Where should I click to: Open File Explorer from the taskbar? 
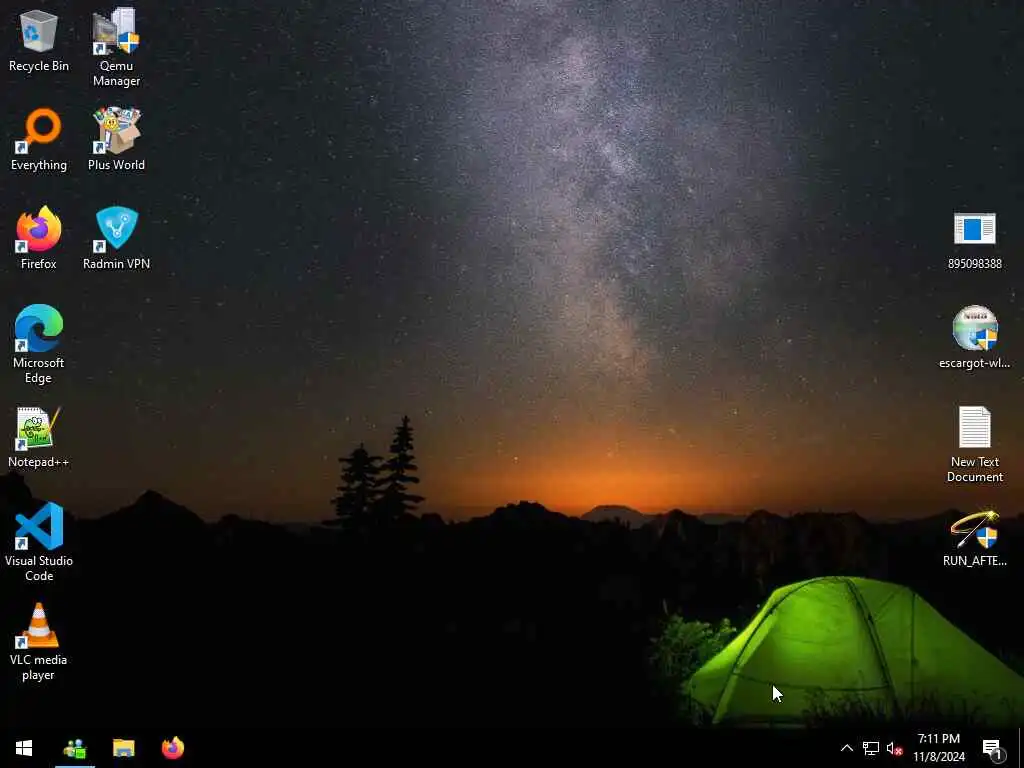[x=123, y=748]
